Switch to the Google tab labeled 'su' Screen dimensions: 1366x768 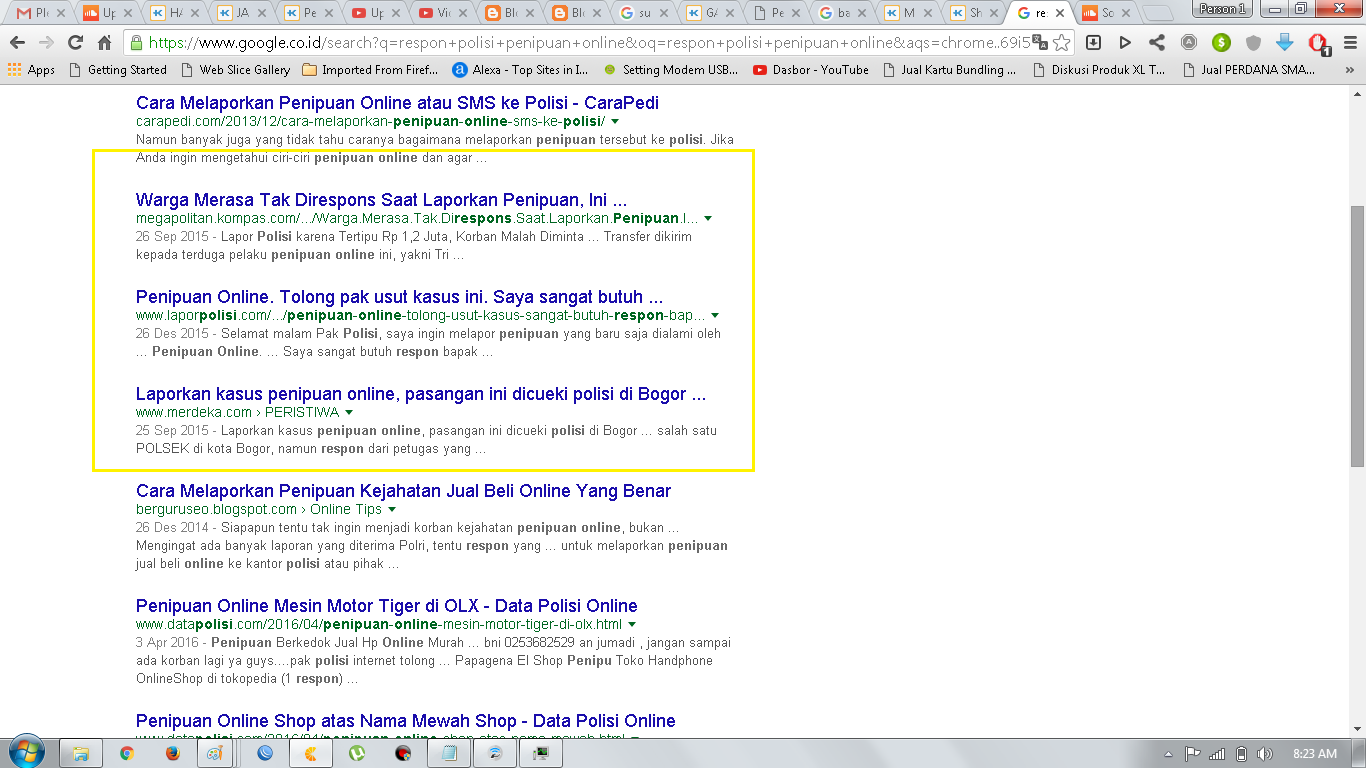640,13
